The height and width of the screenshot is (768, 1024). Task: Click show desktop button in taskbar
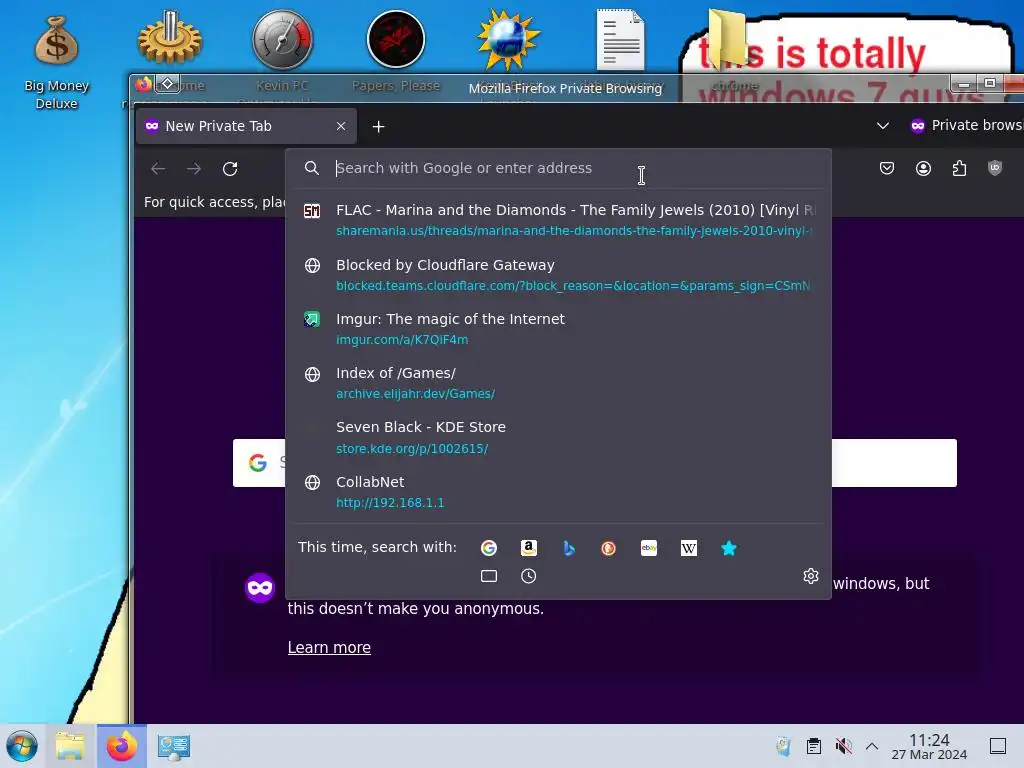coord(998,746)
